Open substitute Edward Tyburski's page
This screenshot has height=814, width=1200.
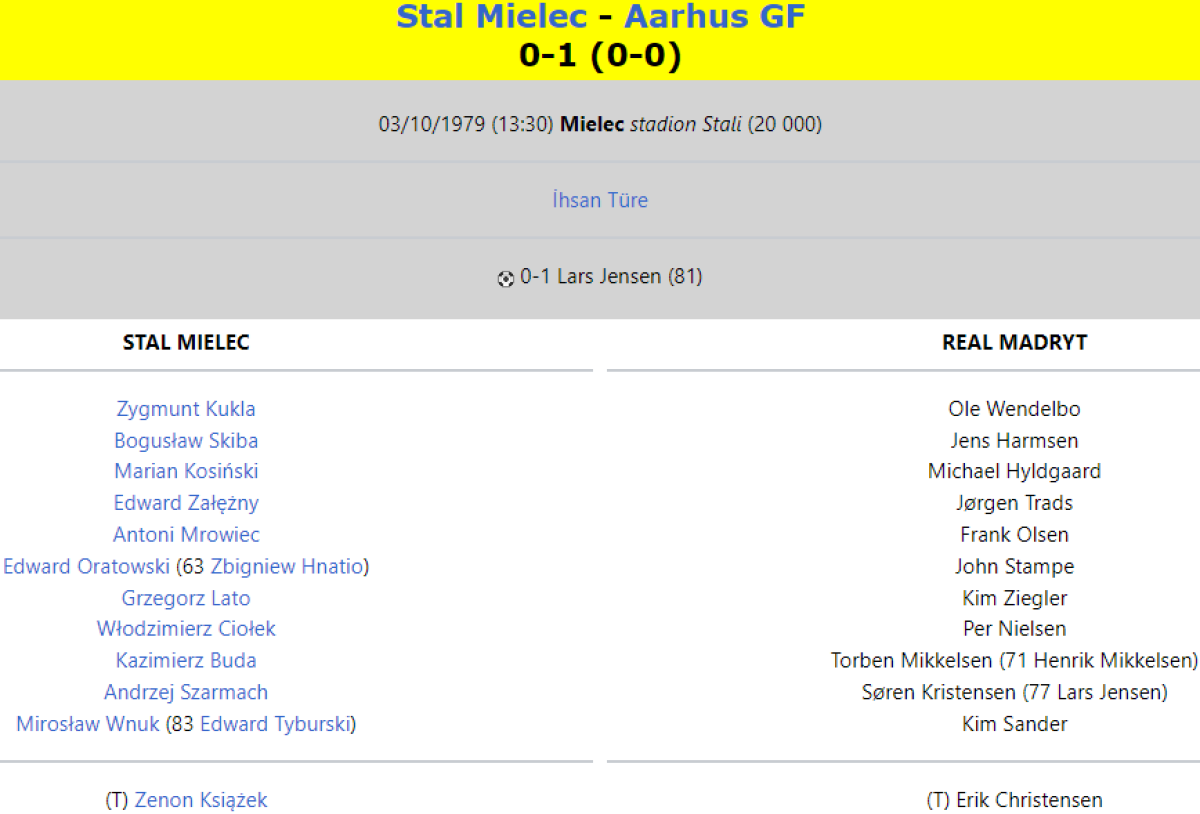(275, 724)
